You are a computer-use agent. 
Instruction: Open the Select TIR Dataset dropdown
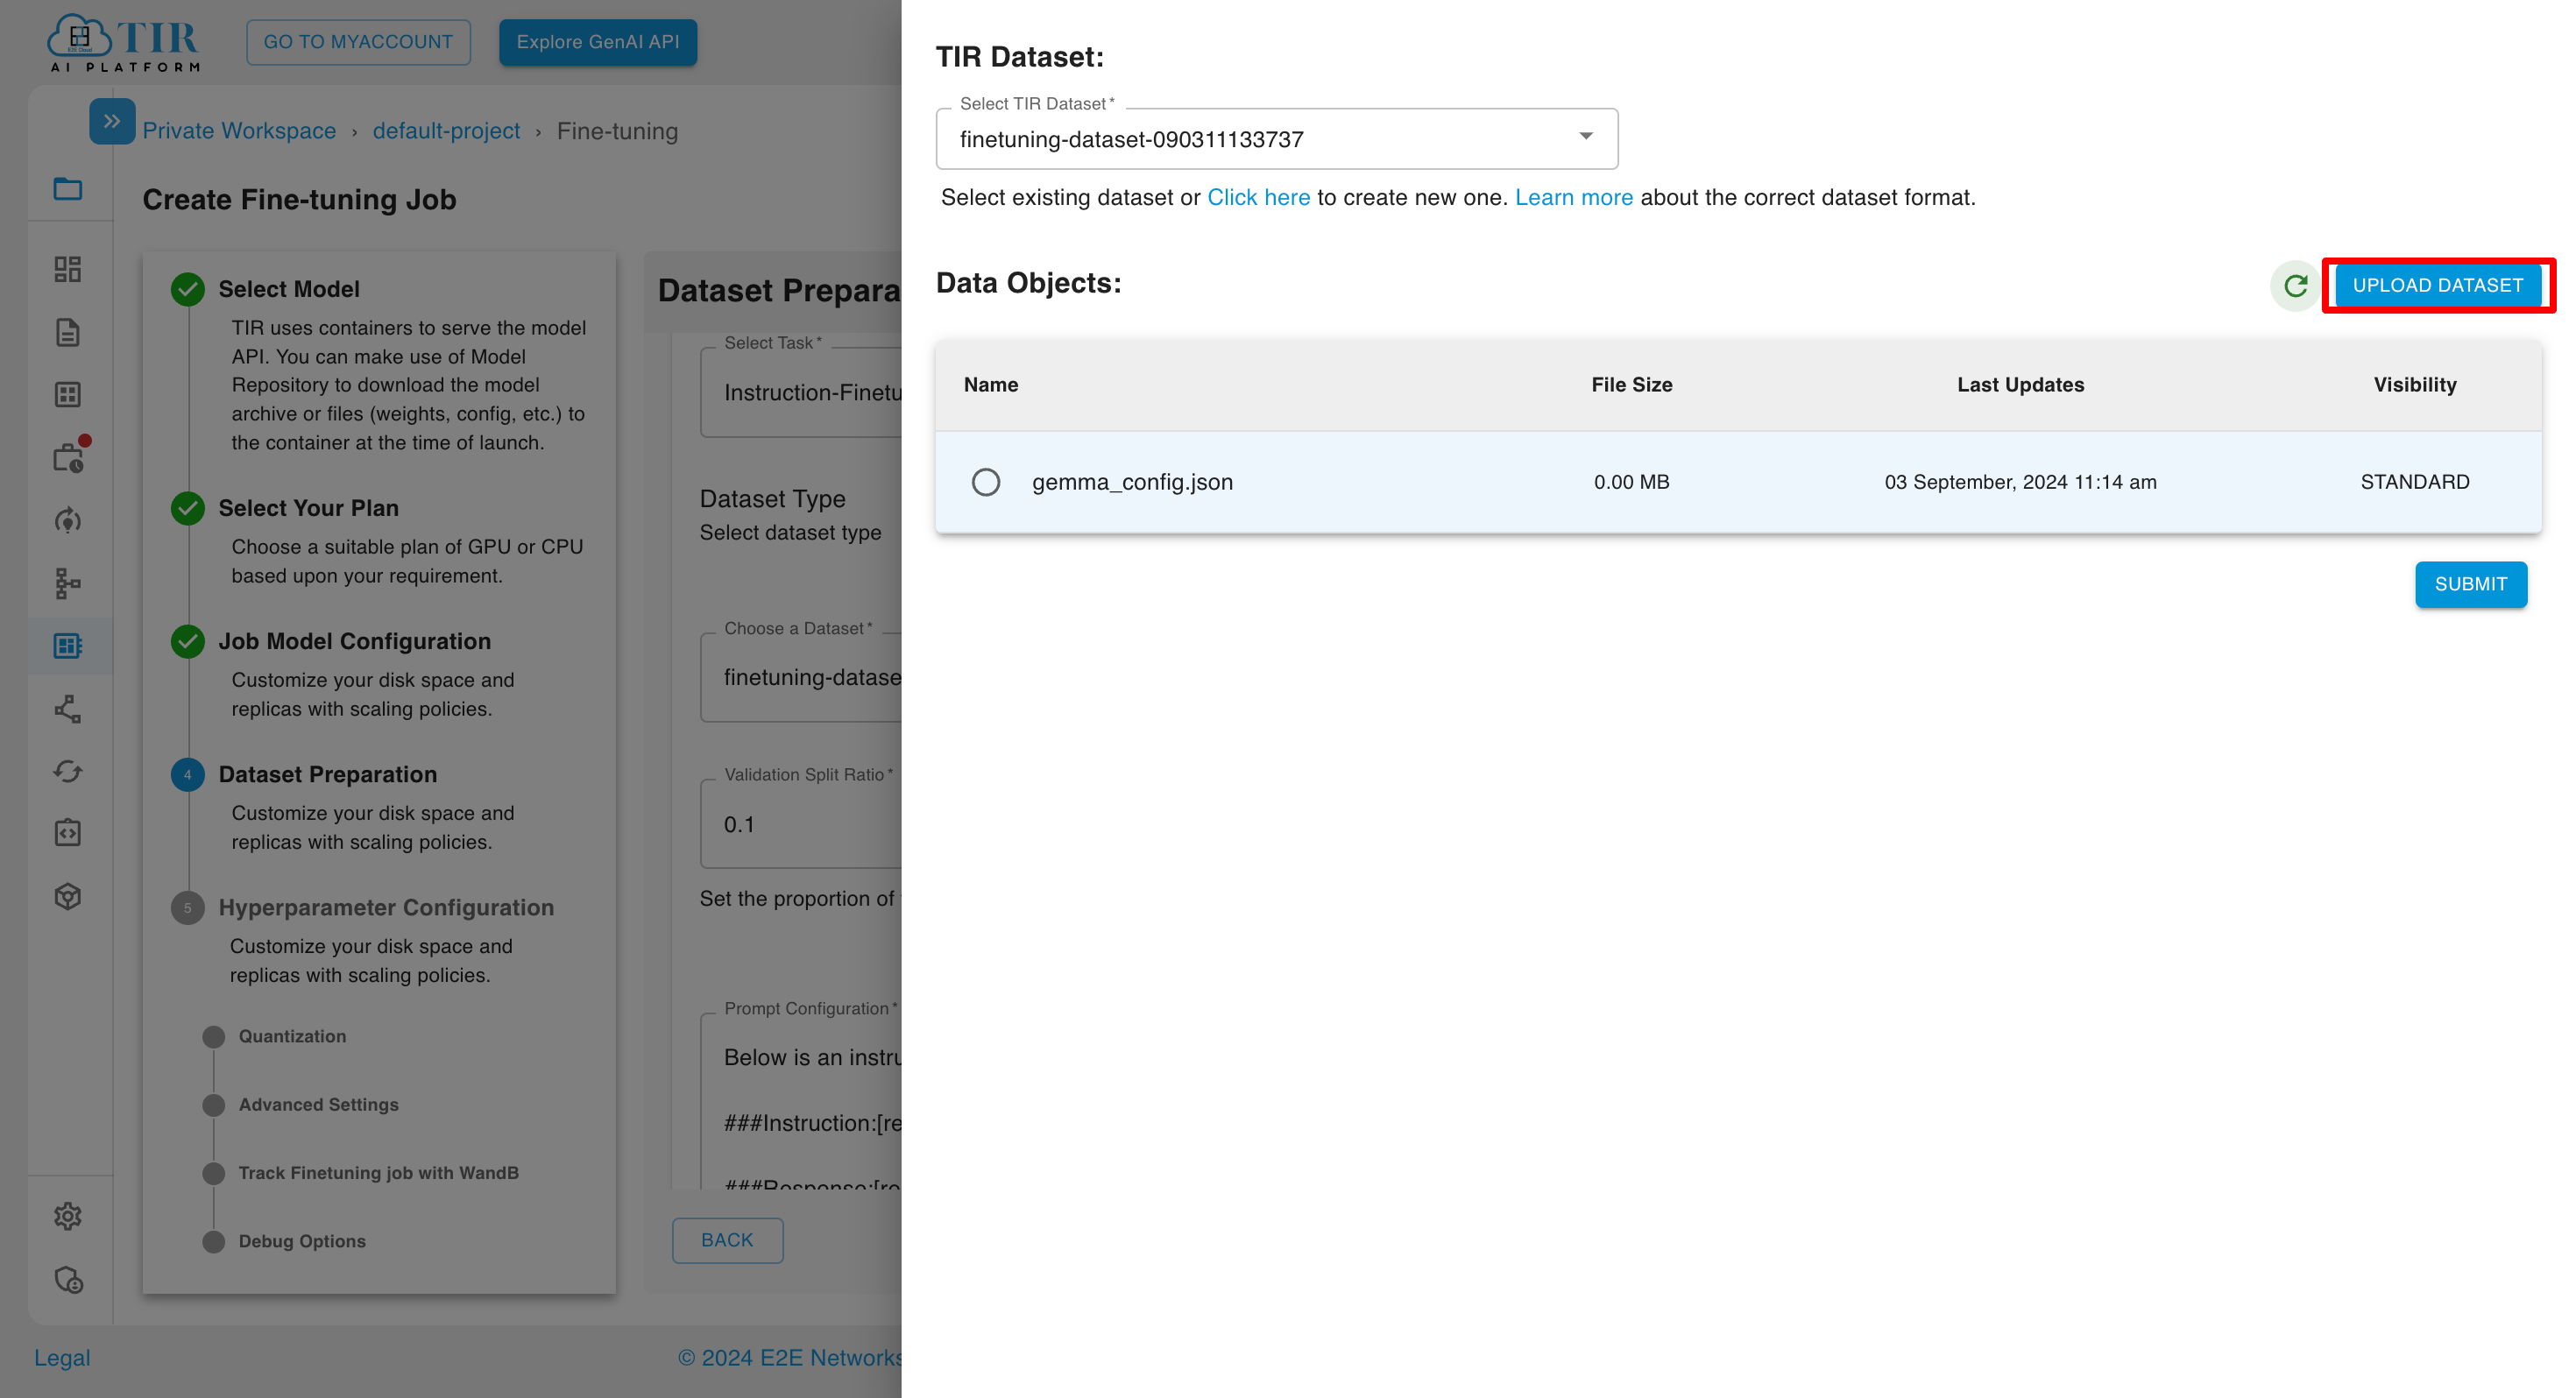pyautogui.click(x=1277, y=139)
